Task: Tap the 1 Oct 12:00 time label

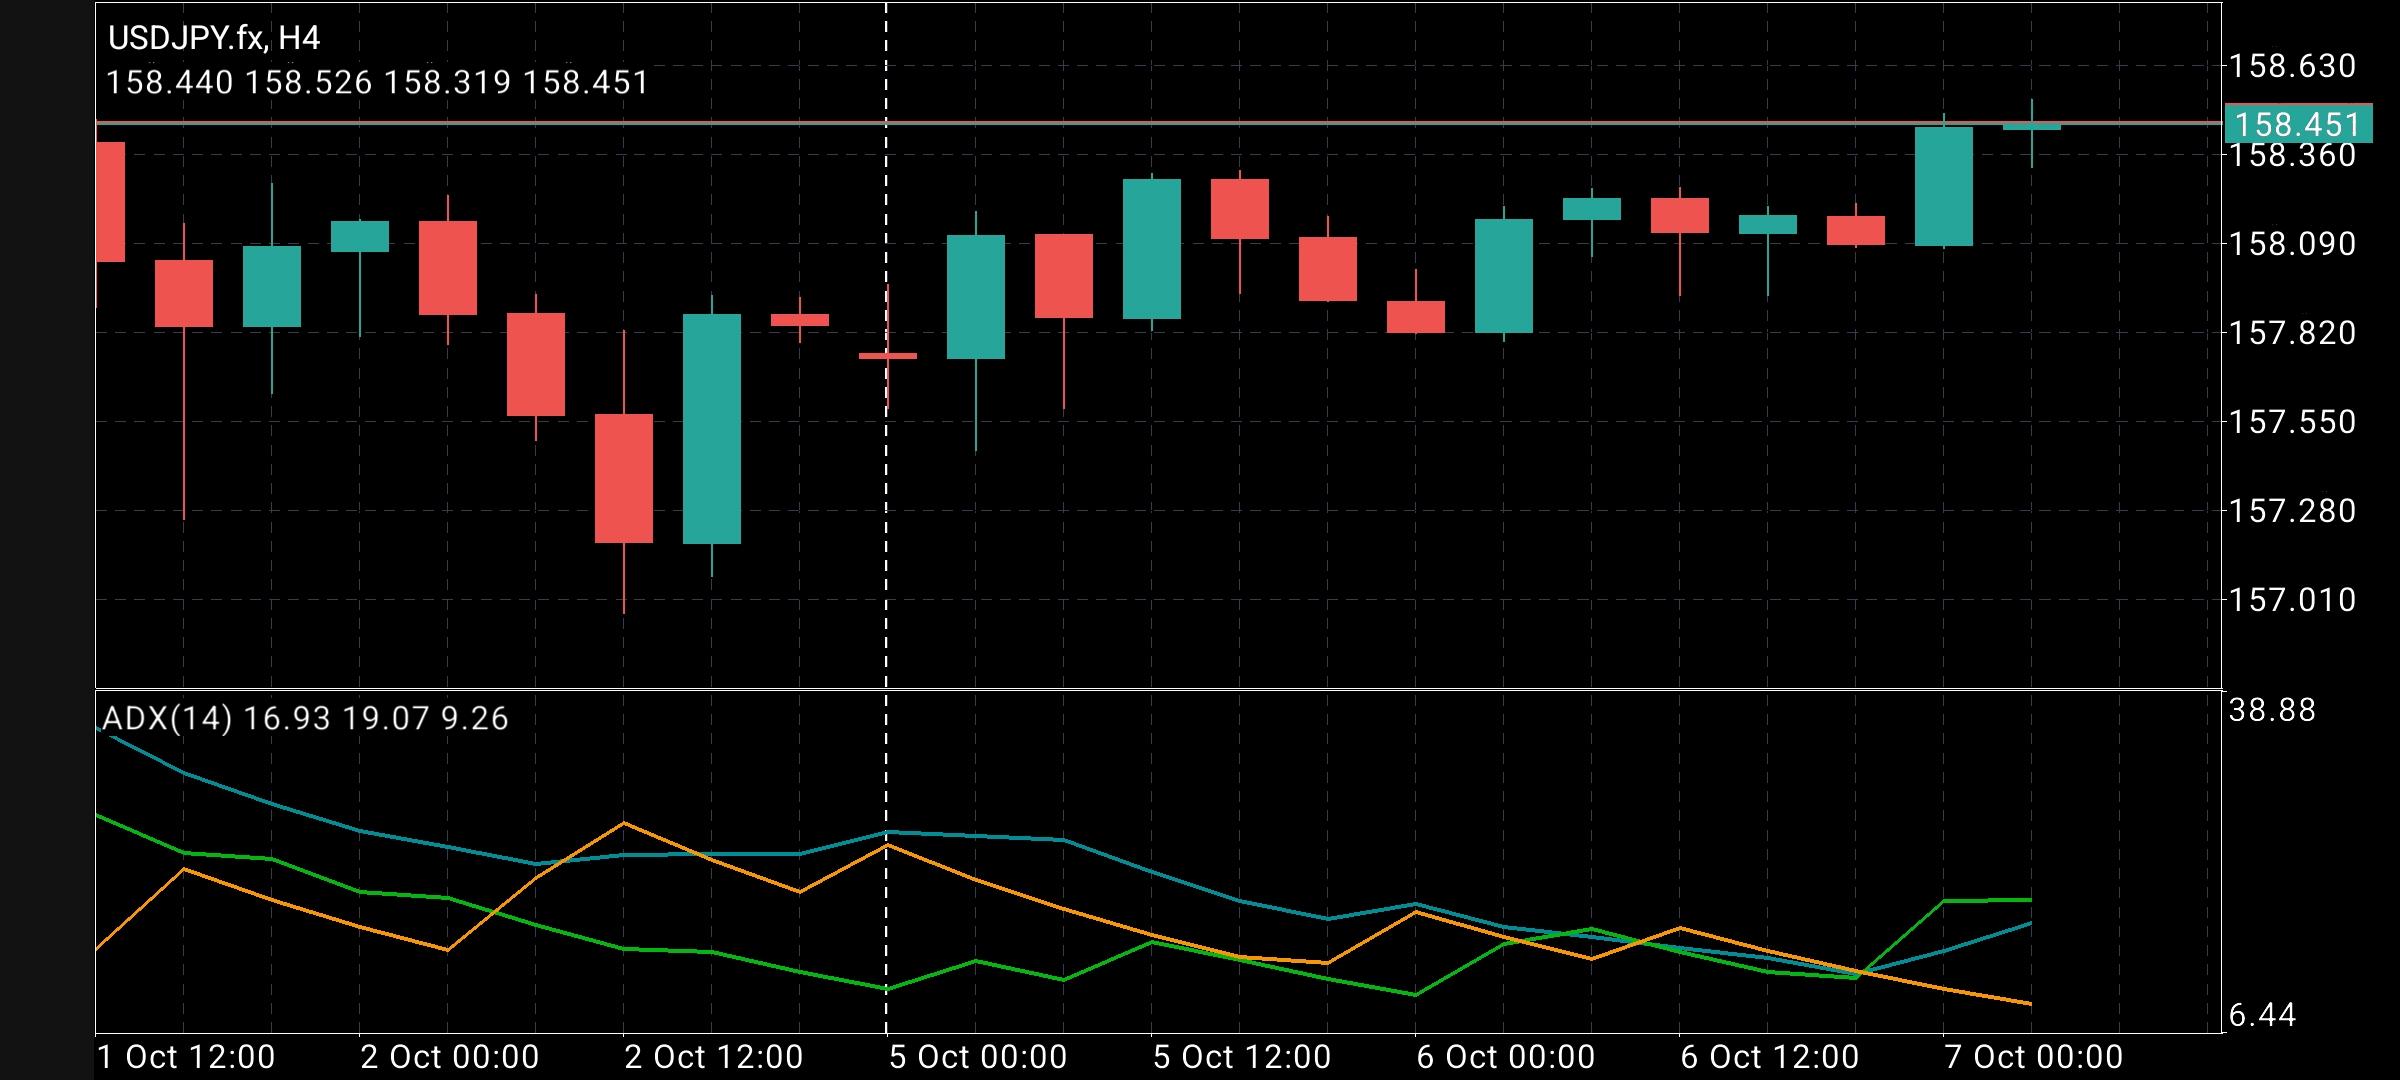Action: [186, 1057]
